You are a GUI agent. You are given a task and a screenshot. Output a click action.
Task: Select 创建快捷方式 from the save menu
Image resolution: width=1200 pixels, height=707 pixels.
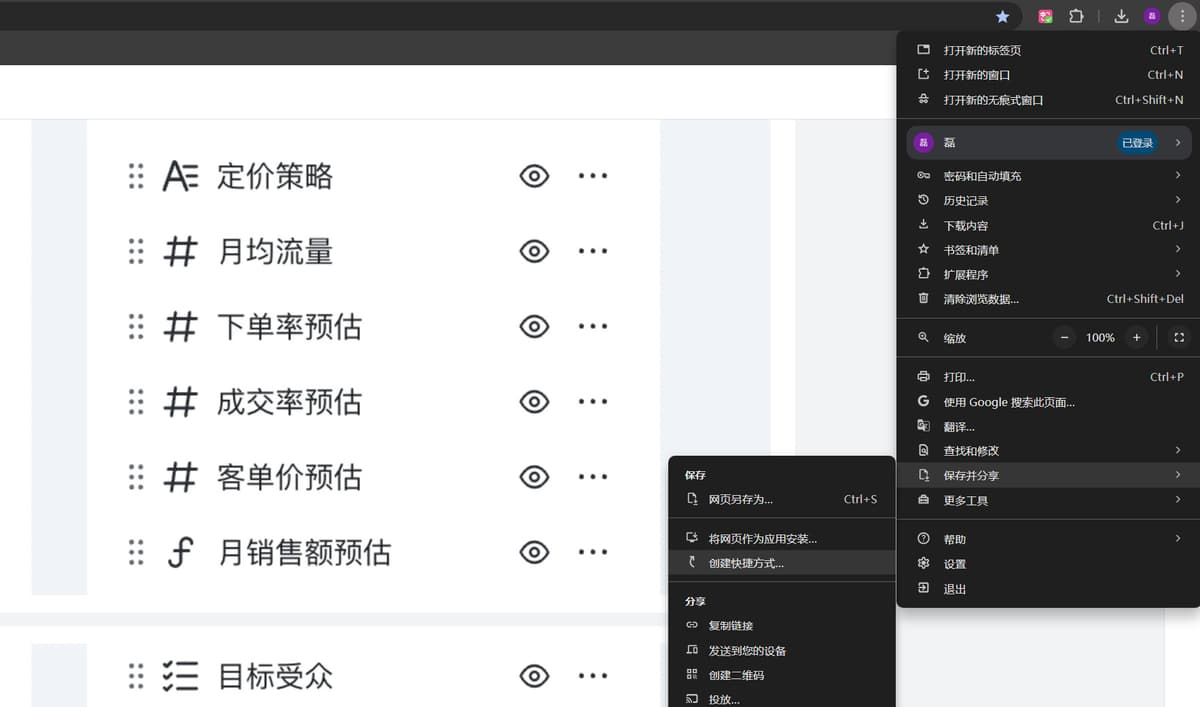point(746,563)
